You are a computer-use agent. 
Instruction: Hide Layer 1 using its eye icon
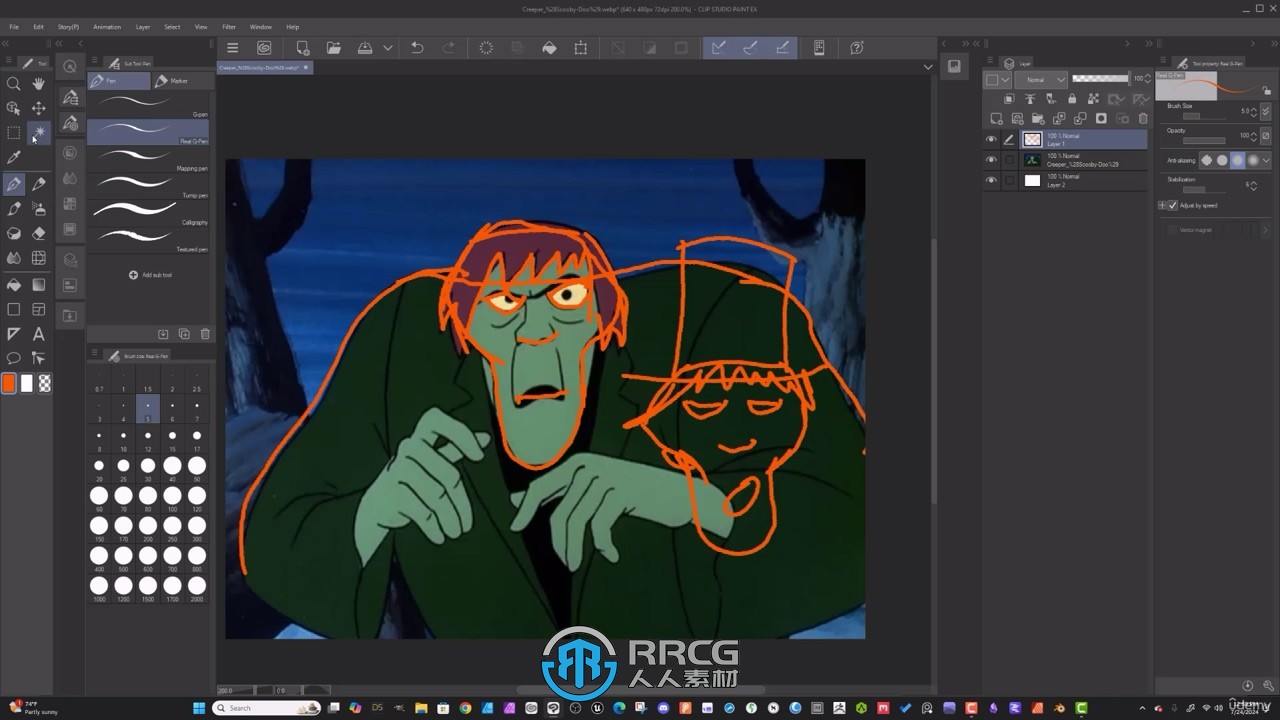click(x=991, y=140)
